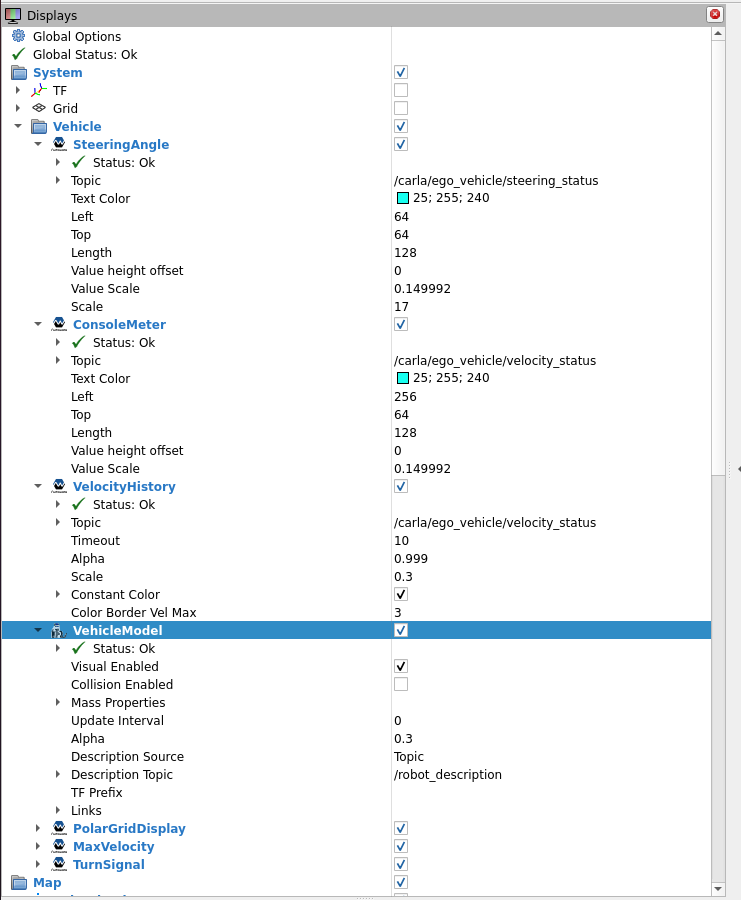The image size is (741, 900).
Task: Disable the ConsoleMeter display checkbox
Action: [x=401, y=324]
